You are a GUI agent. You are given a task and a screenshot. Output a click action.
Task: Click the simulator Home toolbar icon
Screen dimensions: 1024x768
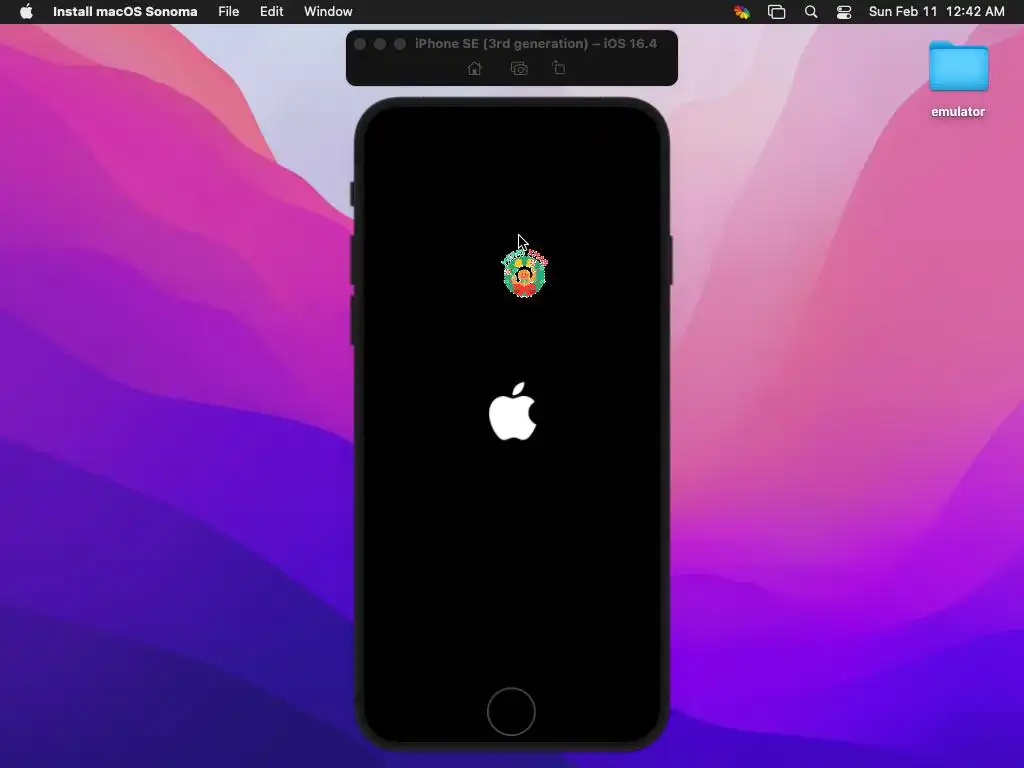475,69
